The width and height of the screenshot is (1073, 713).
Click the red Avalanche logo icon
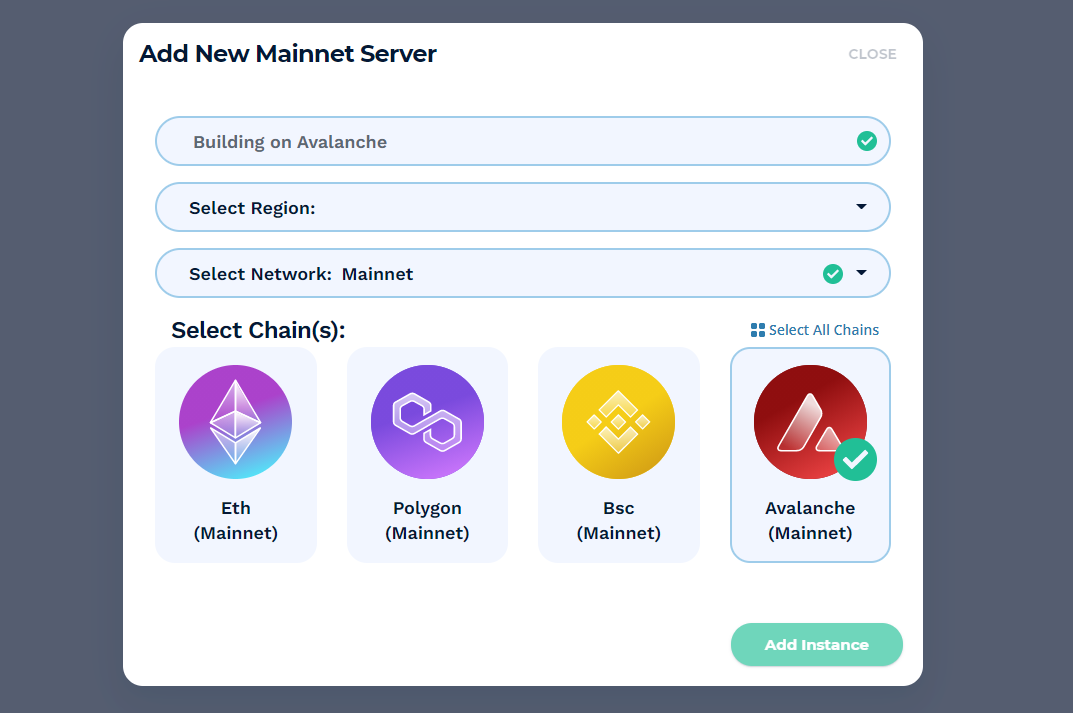[810, 422]
